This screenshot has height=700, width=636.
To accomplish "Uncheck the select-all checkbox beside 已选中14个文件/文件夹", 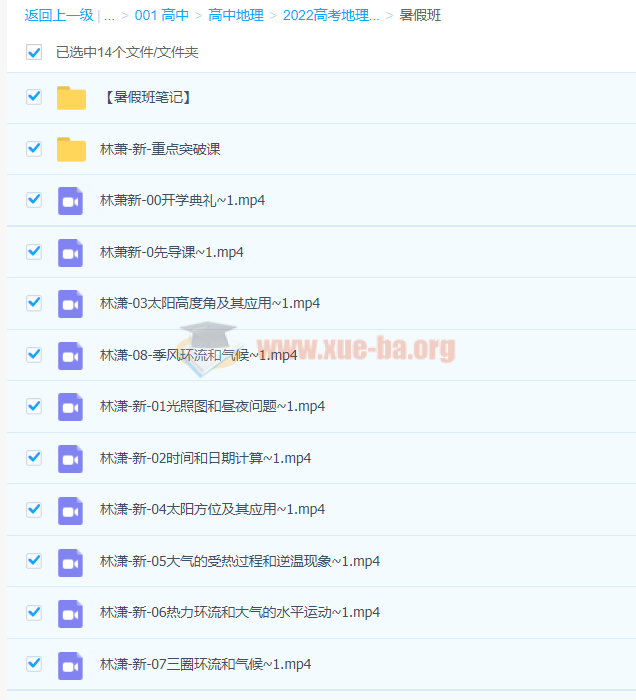I will pyautogui.click(x=34, y=52).
